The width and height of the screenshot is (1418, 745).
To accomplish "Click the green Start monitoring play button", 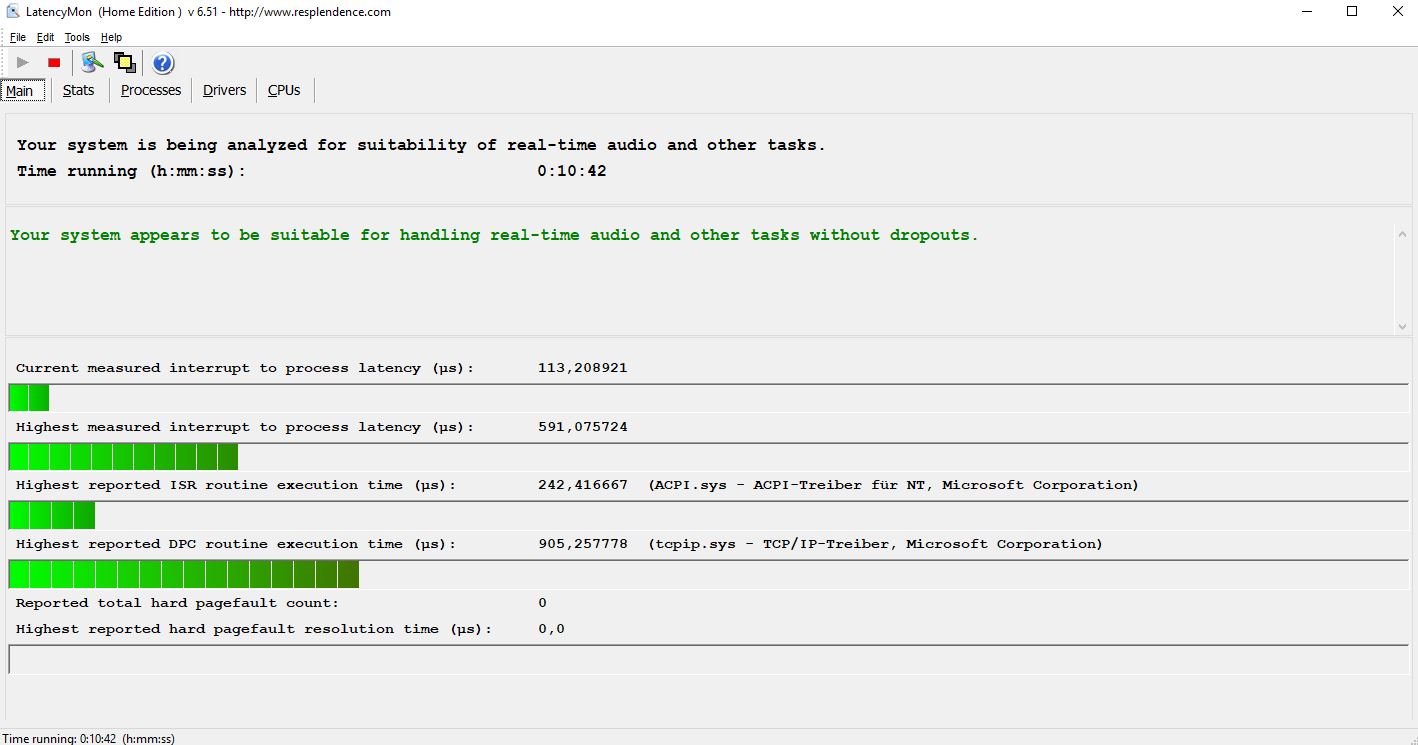I will (23, 63).
